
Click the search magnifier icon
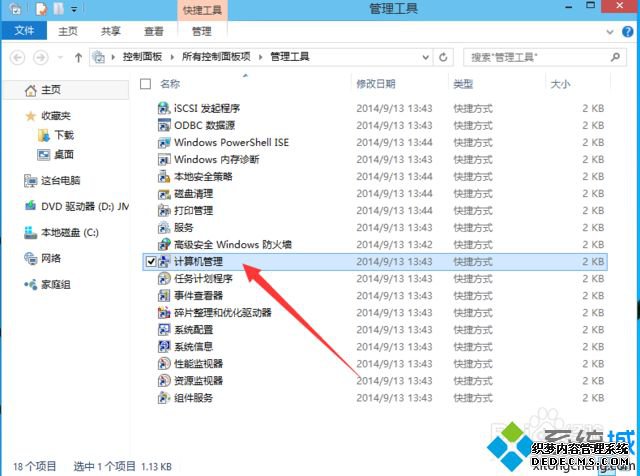(615, 57)
